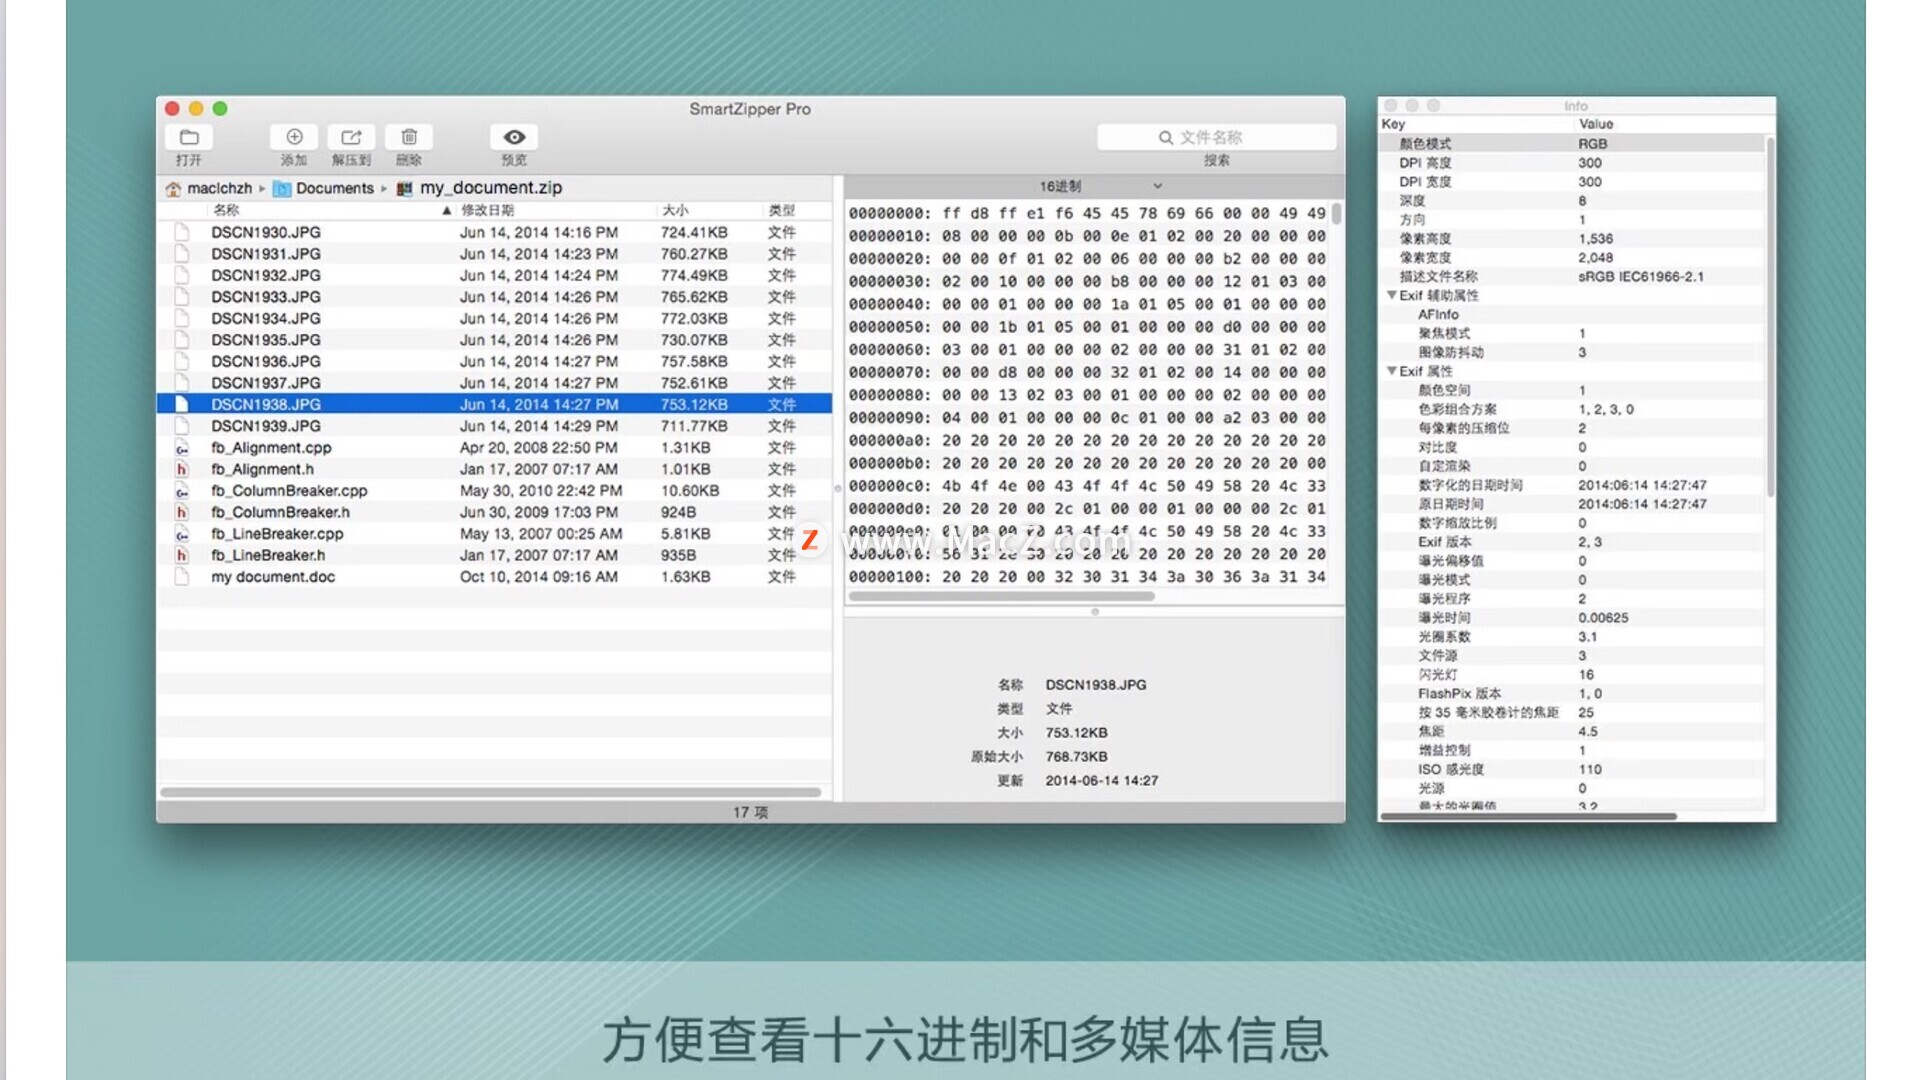1920x1080 pixels.
Task: Toggle the Preview (预览) eye icon
Action: [514, 137]
